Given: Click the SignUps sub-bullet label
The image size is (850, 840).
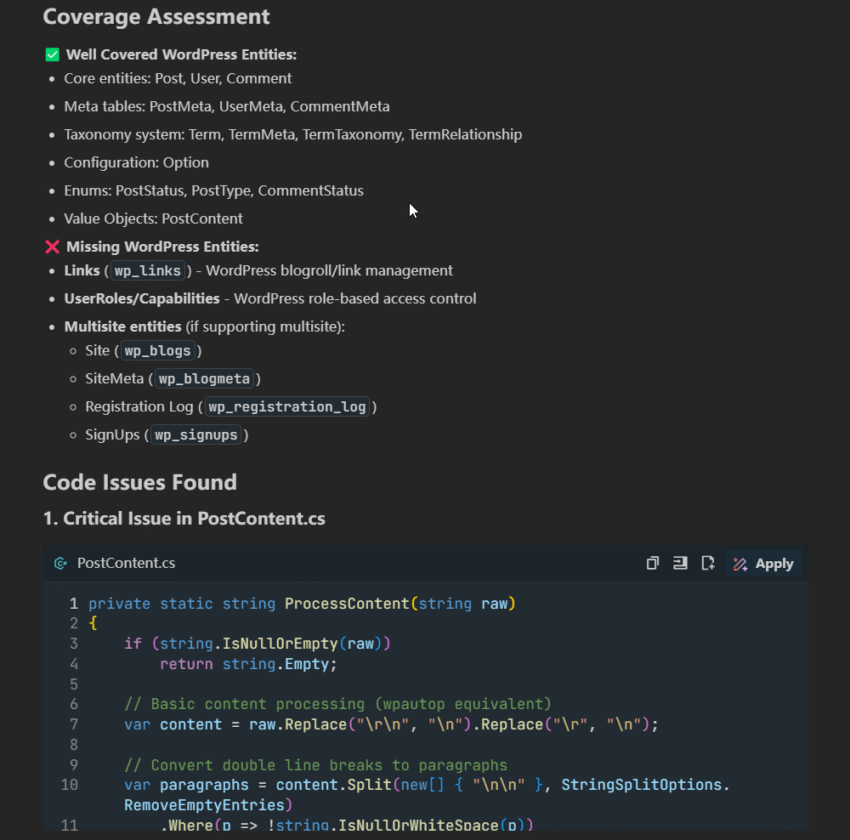Looking at the screenshot, I should 112,435.
